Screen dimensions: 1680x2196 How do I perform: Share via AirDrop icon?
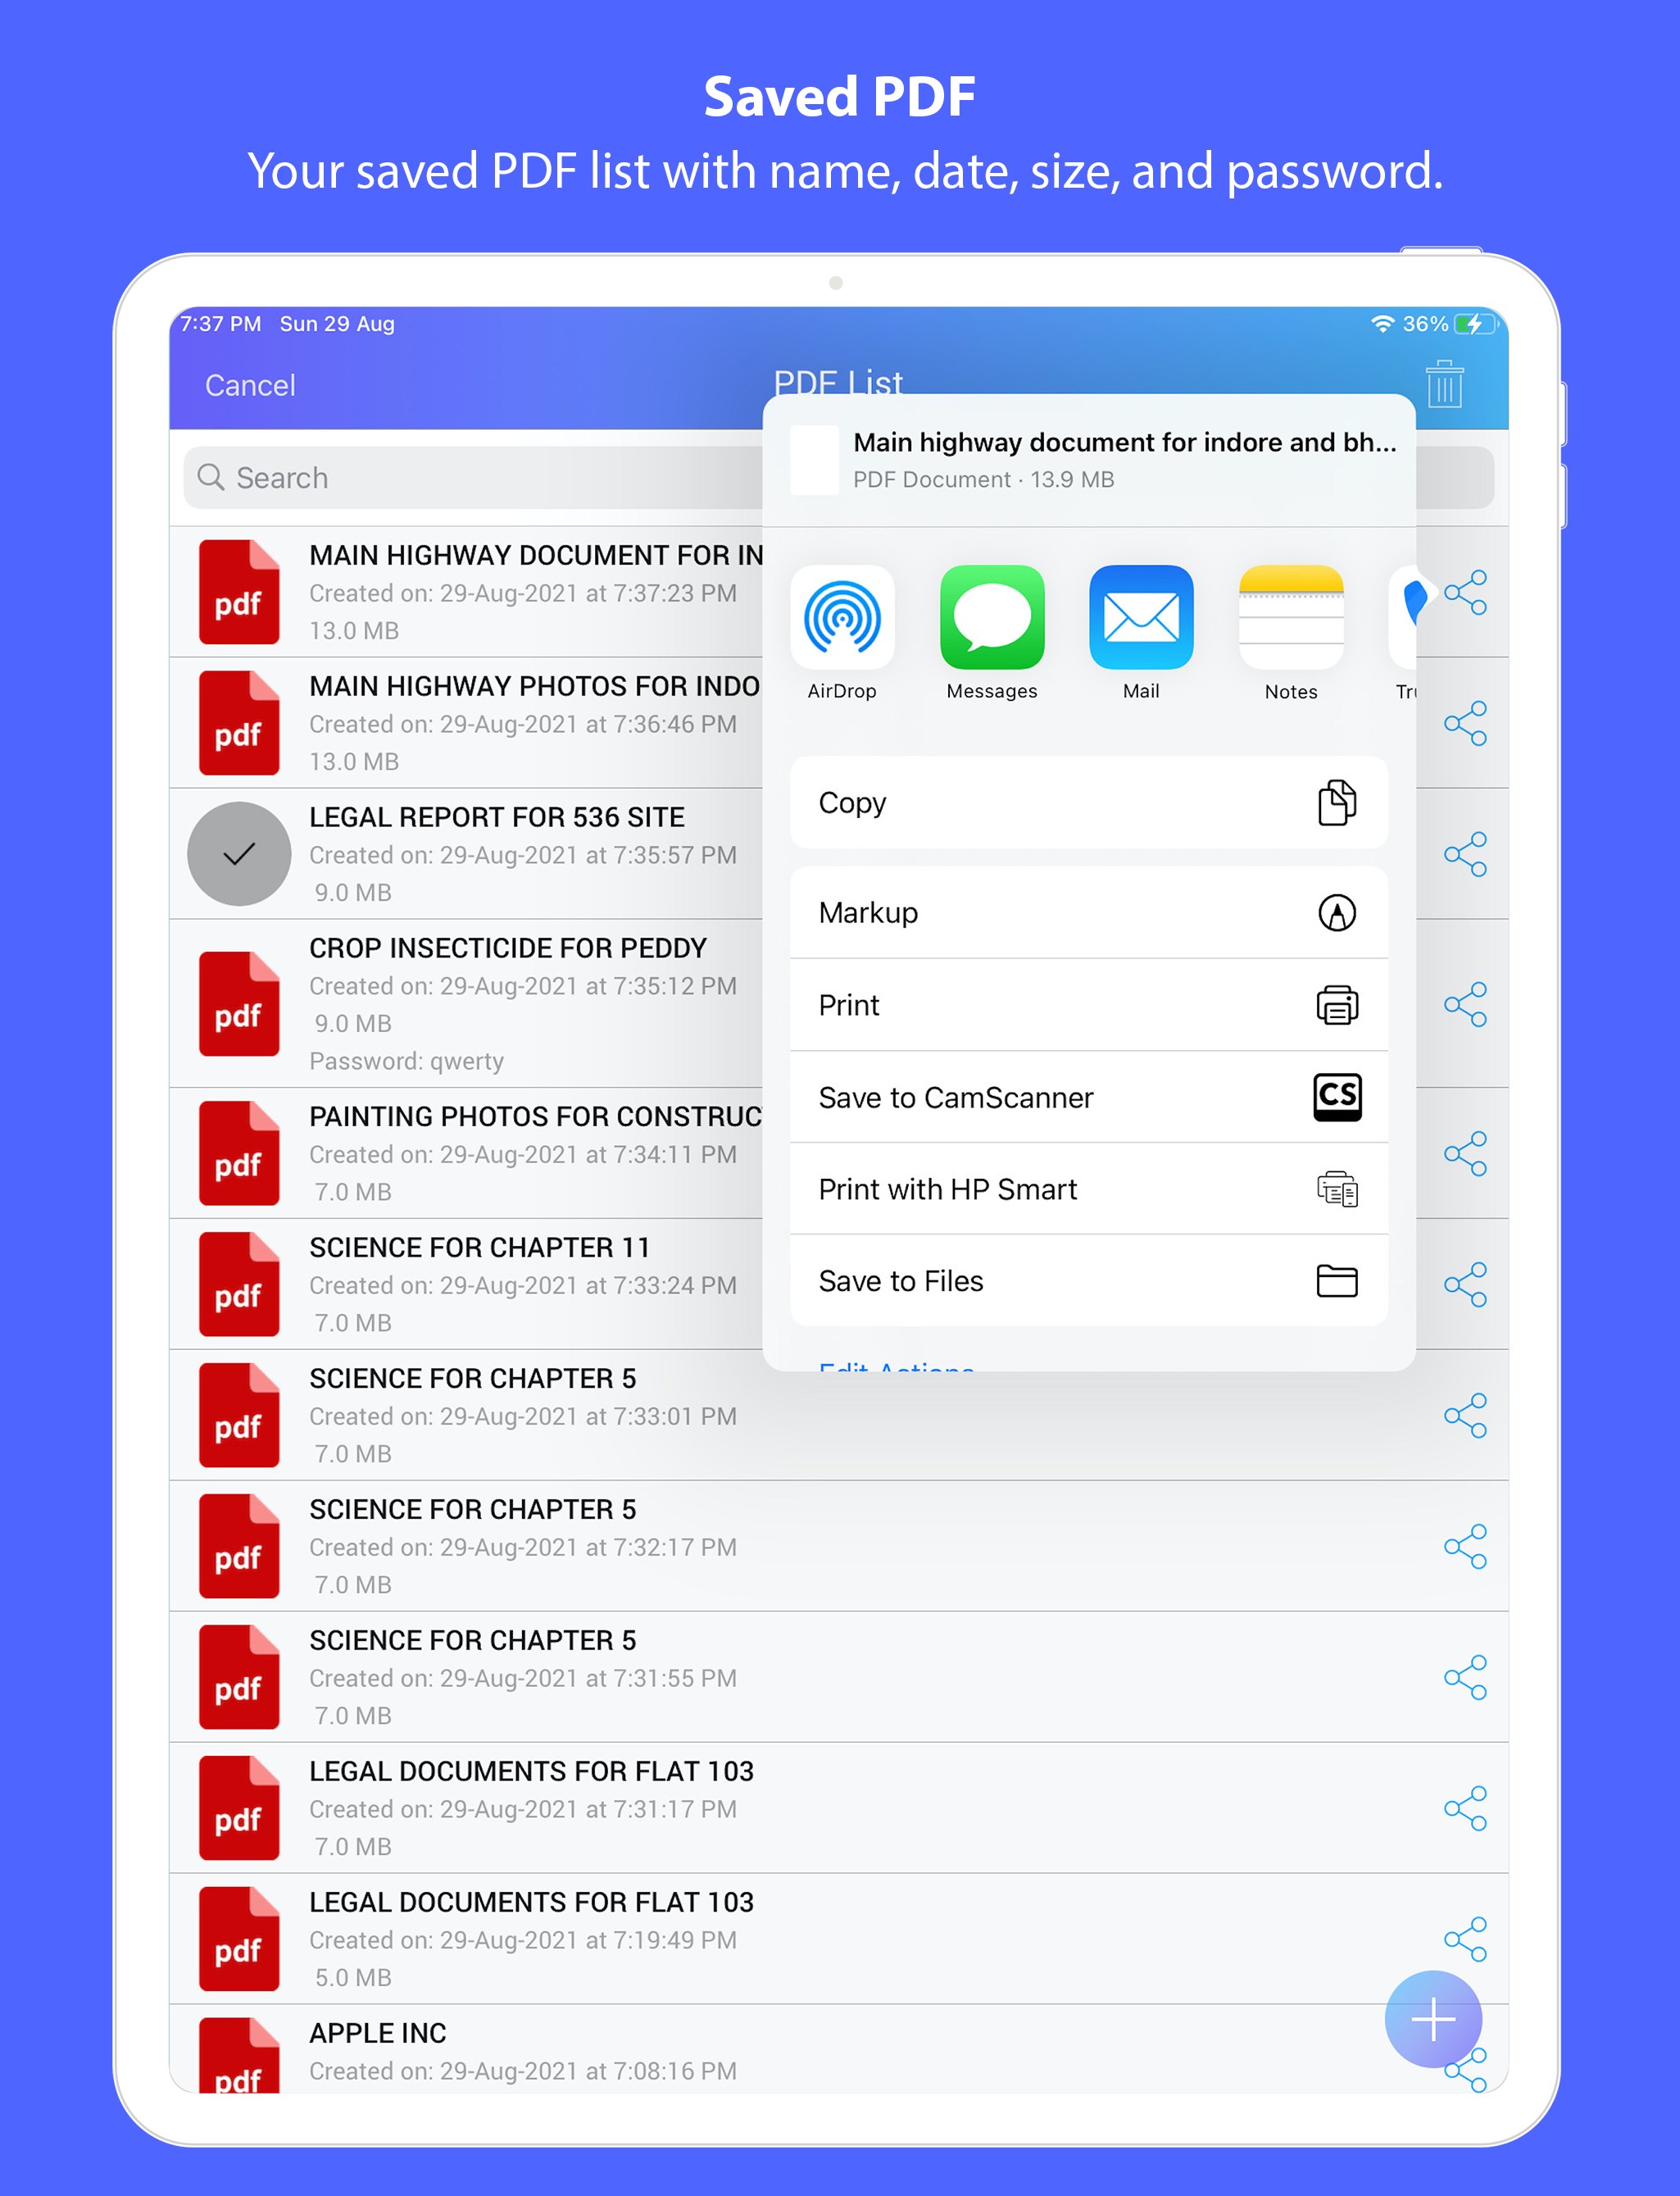pyautogui.click(x=842, y=617)
